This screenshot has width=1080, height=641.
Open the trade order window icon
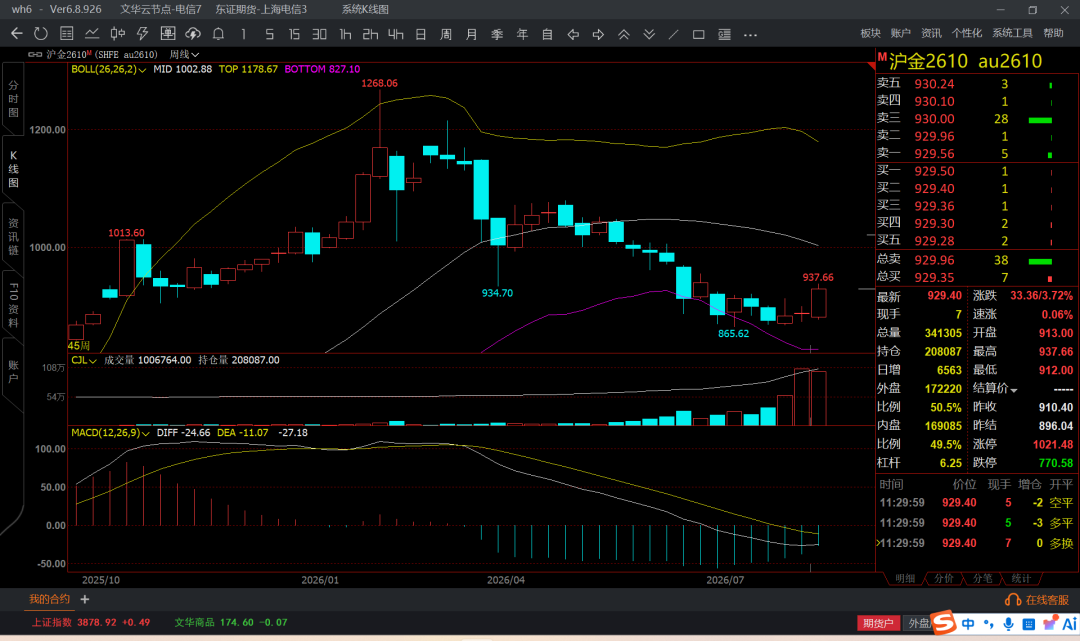[167, 34]
